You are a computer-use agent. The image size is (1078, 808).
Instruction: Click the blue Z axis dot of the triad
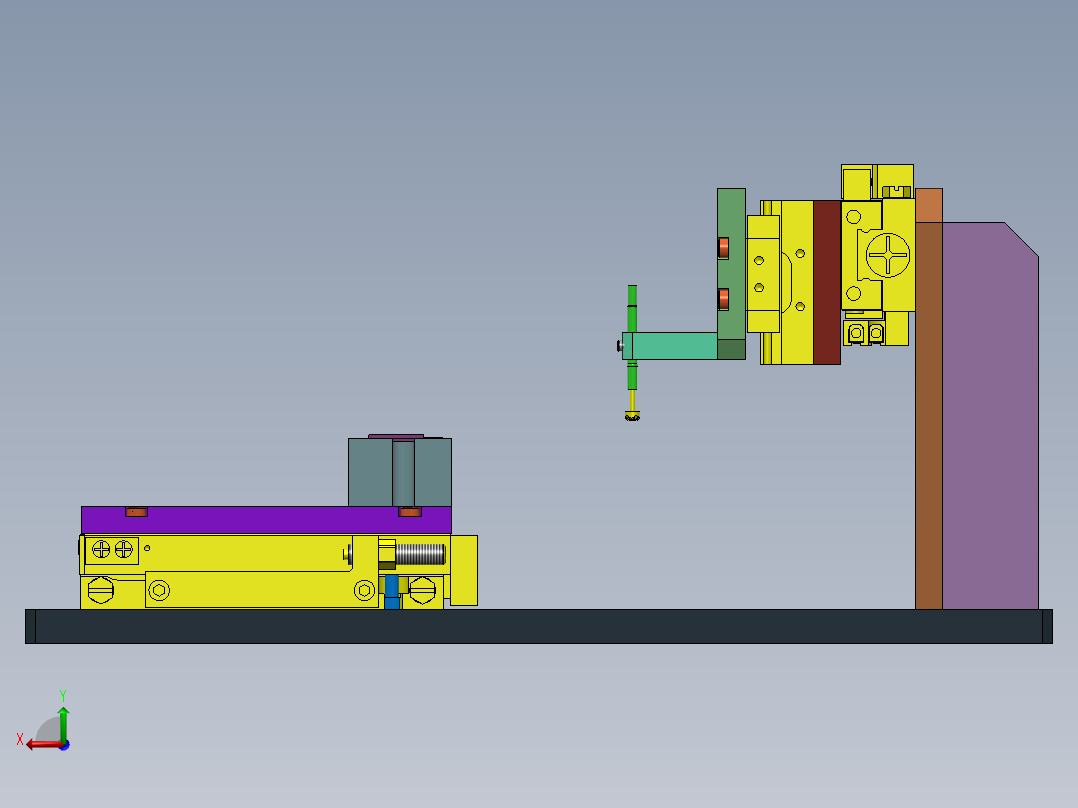65,745
